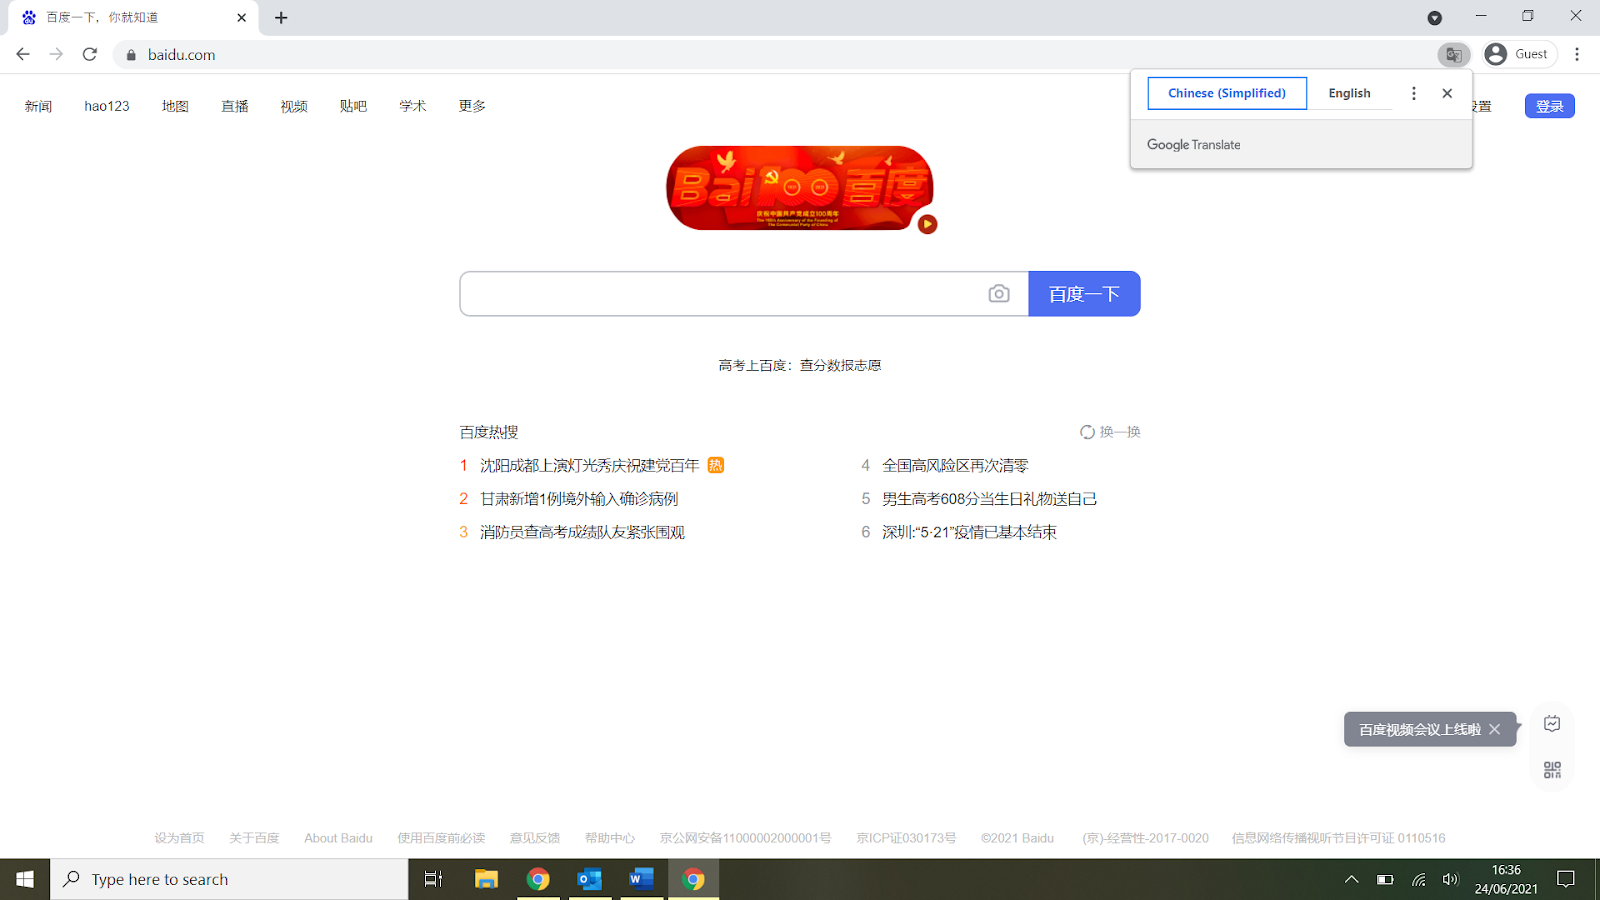Viewport: 1600px width, 900px height.
Task: Click the 使用百度前必读 footer link
Action: pyautogui.click(x=441, y=838)
